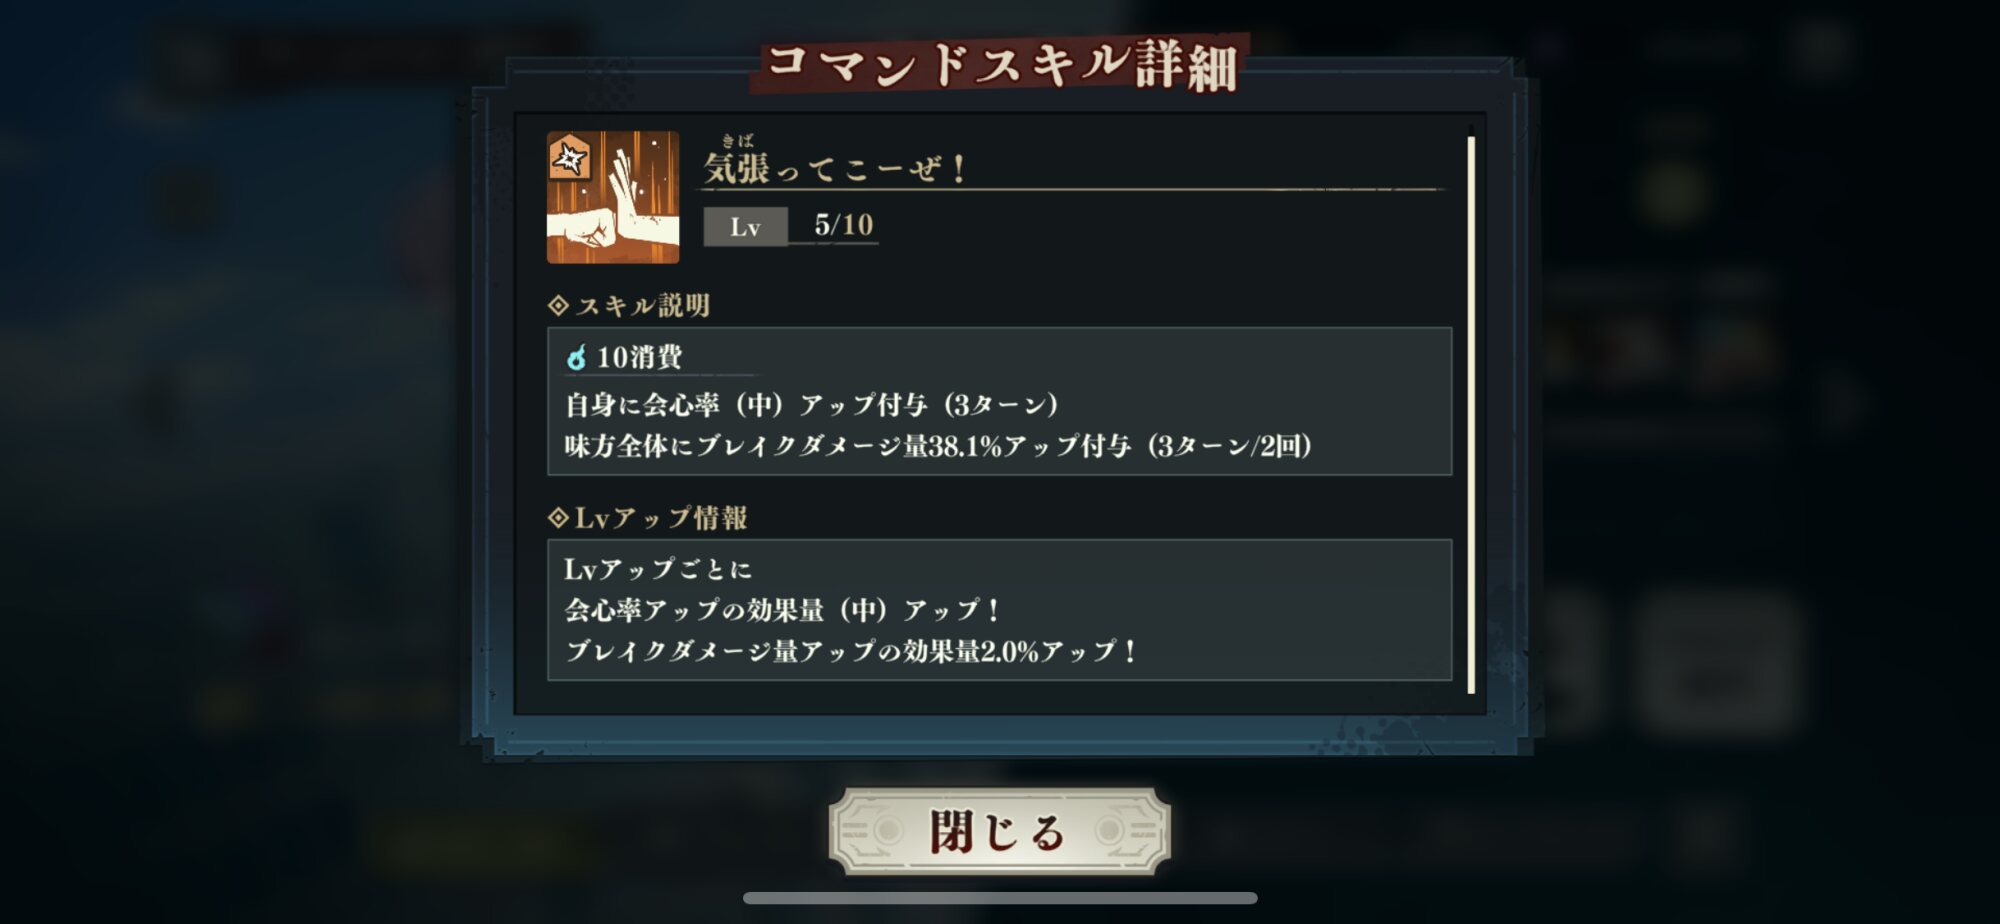Tap the skill name 気張ってこーぜ！
This screenshot has height=924, width=2000.
click(836, 168)
